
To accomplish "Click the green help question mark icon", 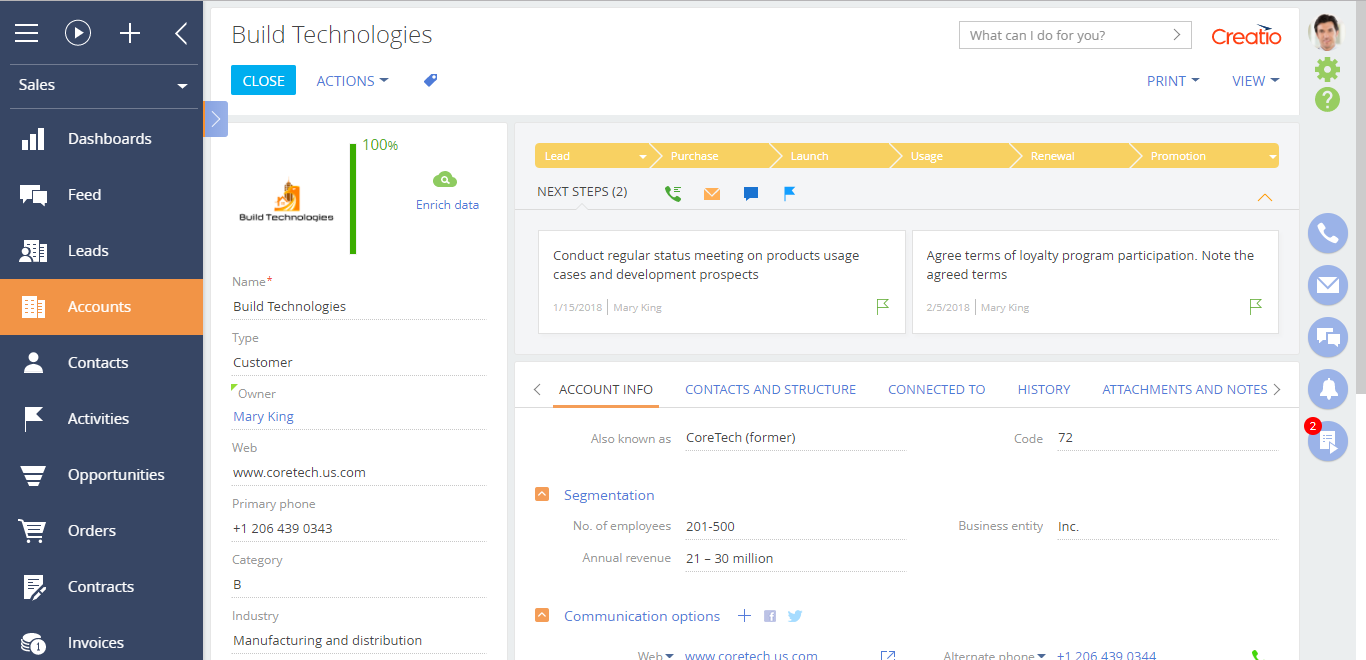I will coord(1327,99).
